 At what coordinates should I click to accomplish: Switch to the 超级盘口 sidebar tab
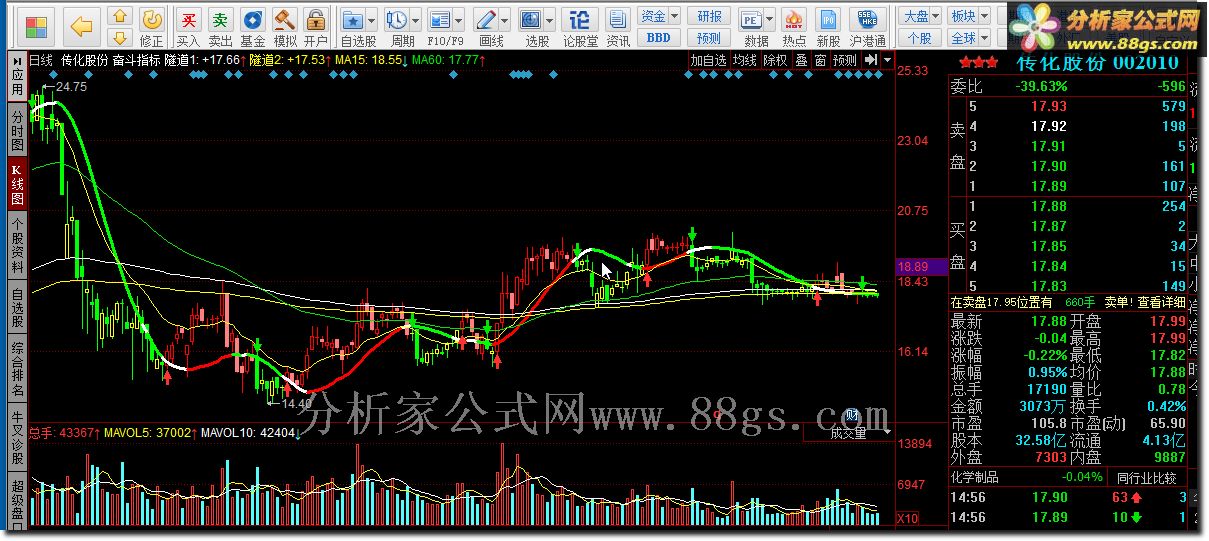click(18, 499)
